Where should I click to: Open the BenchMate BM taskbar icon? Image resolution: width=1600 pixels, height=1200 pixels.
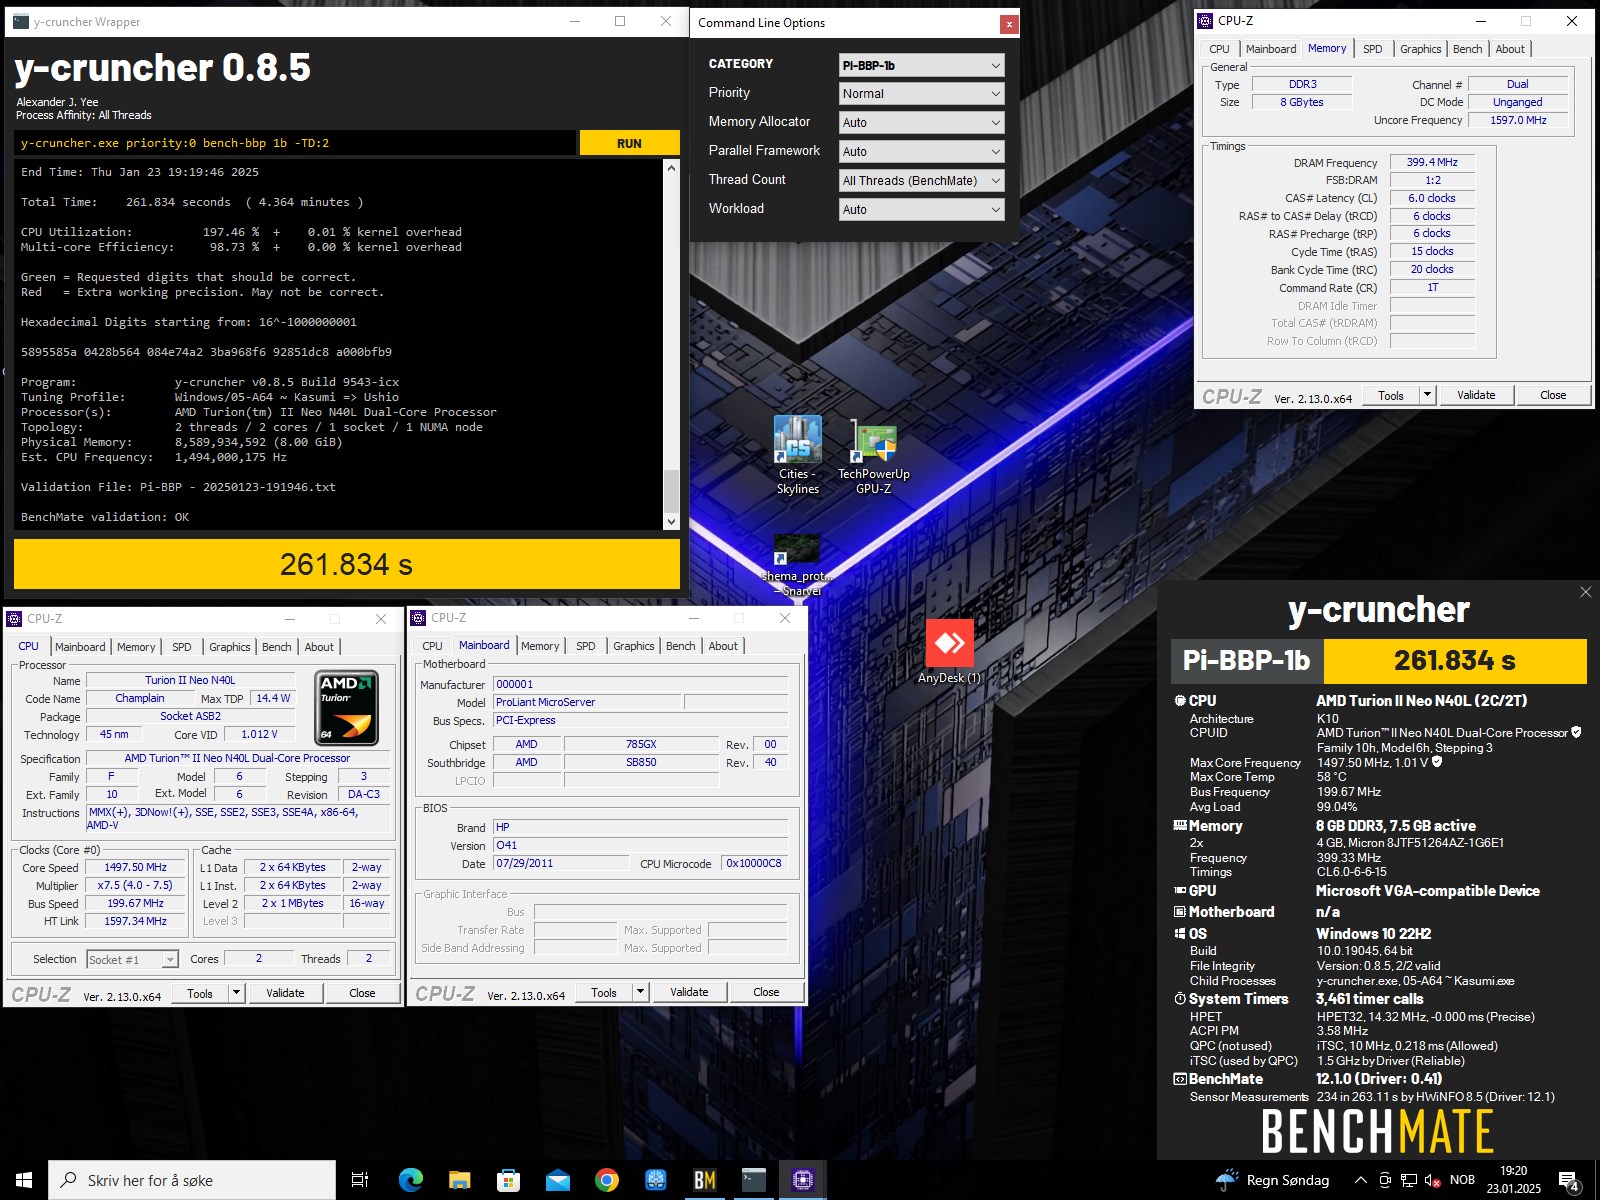point(705,1180)
